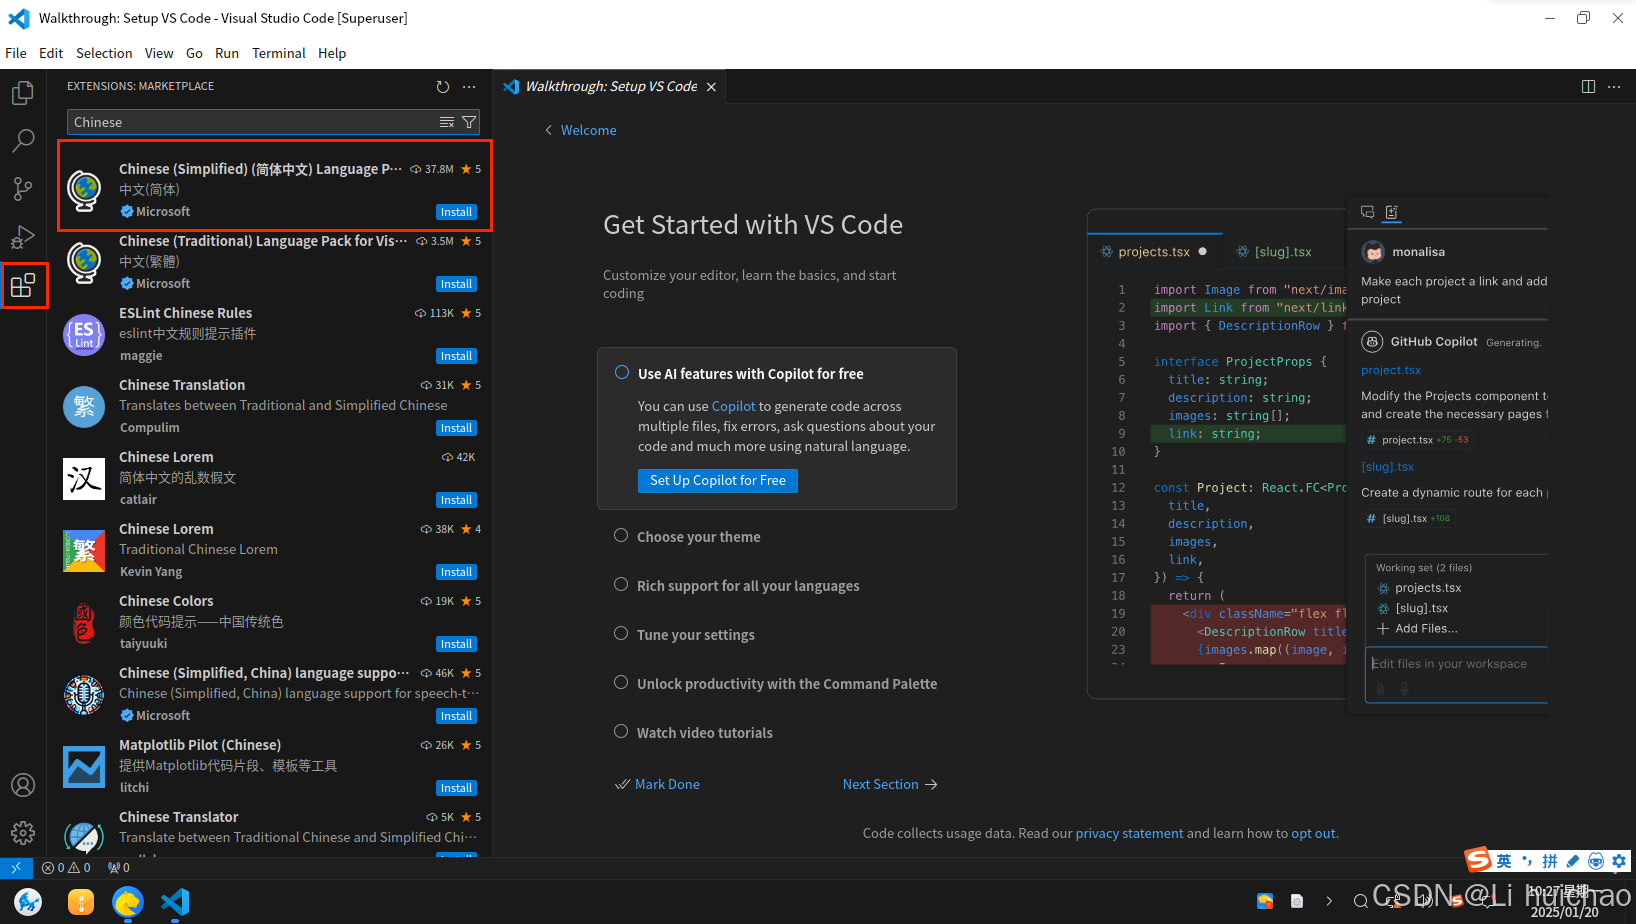Install Matplotlib Pilot (Chinese) extension
This screenshot has width=1636, height=924.
click(x=456, y=788)
